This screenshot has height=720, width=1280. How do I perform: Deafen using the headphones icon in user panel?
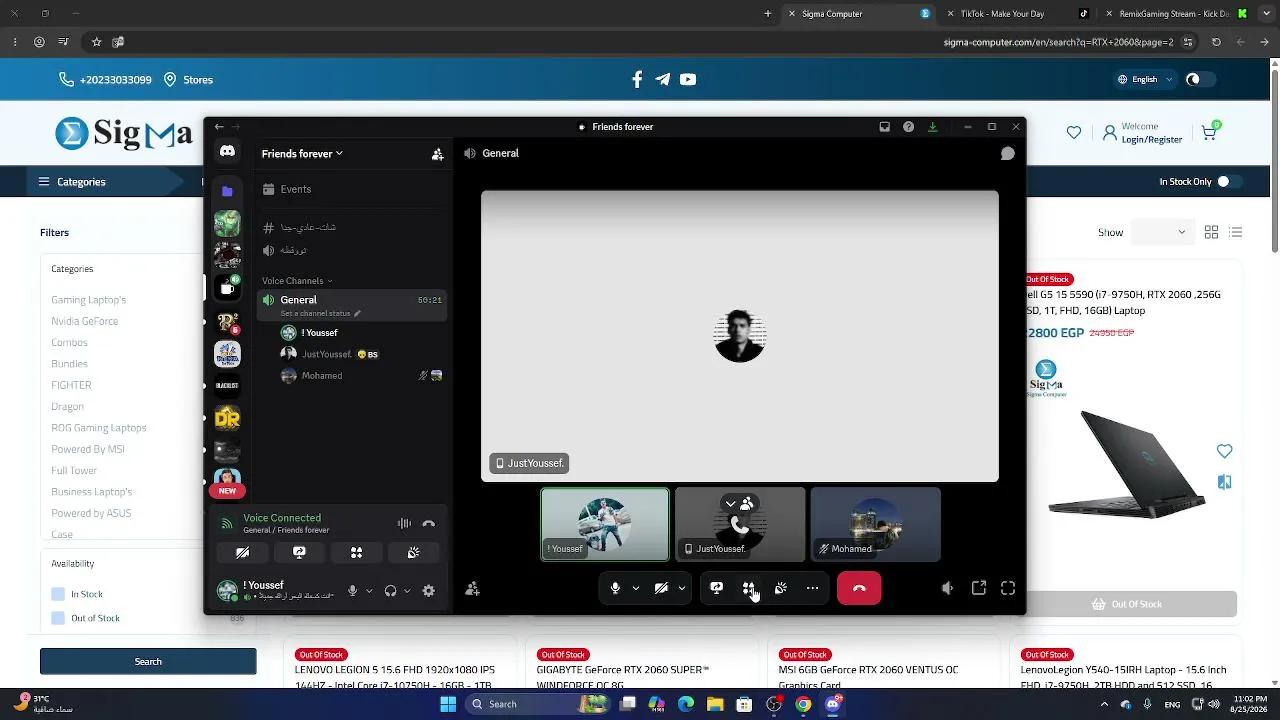pyautogui.click(x=391, y=591)
